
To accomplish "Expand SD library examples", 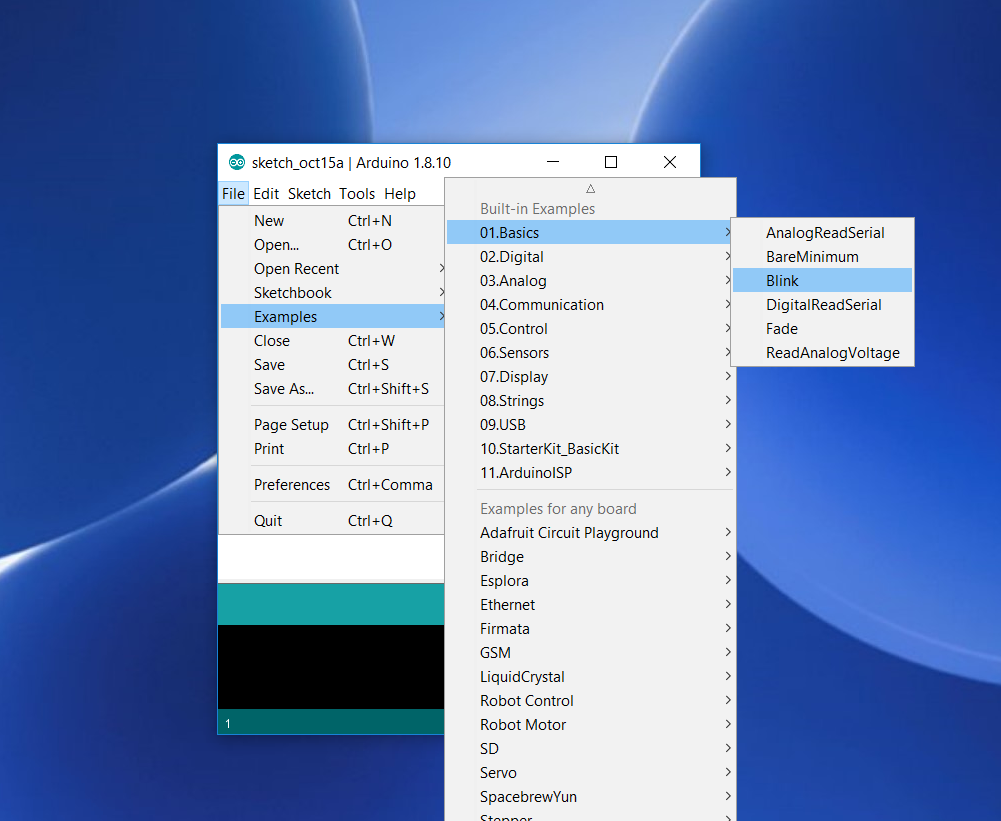I will [x=590, y=749].
